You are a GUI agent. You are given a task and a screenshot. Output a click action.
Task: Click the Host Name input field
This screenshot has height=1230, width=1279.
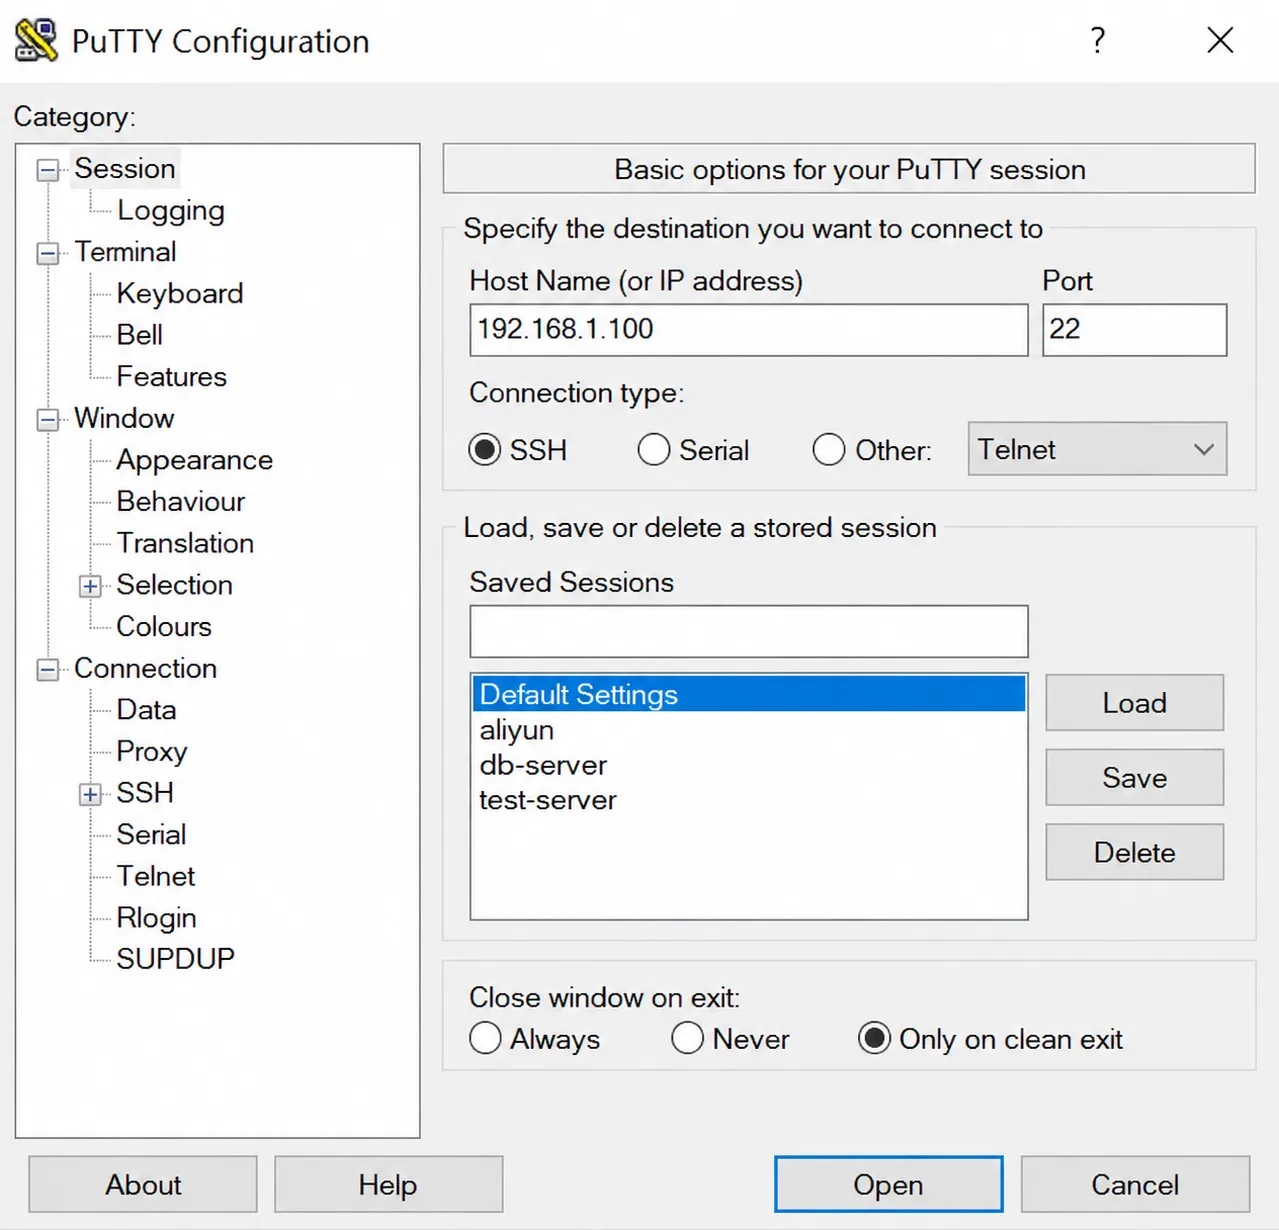[x=749, y=330]
